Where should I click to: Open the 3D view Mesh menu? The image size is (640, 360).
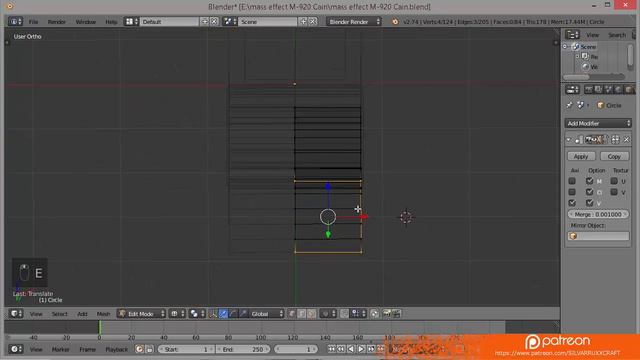click(103, 313)
